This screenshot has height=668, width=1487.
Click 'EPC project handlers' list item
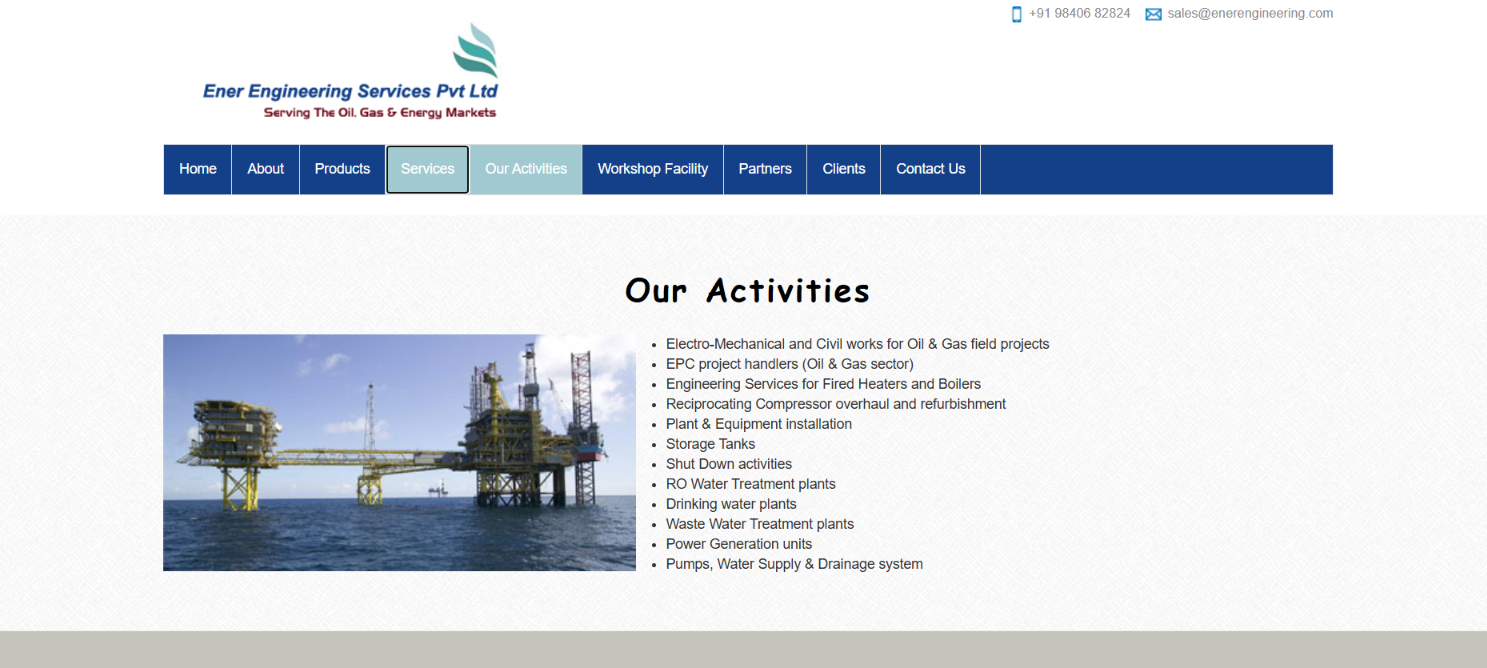790,364
